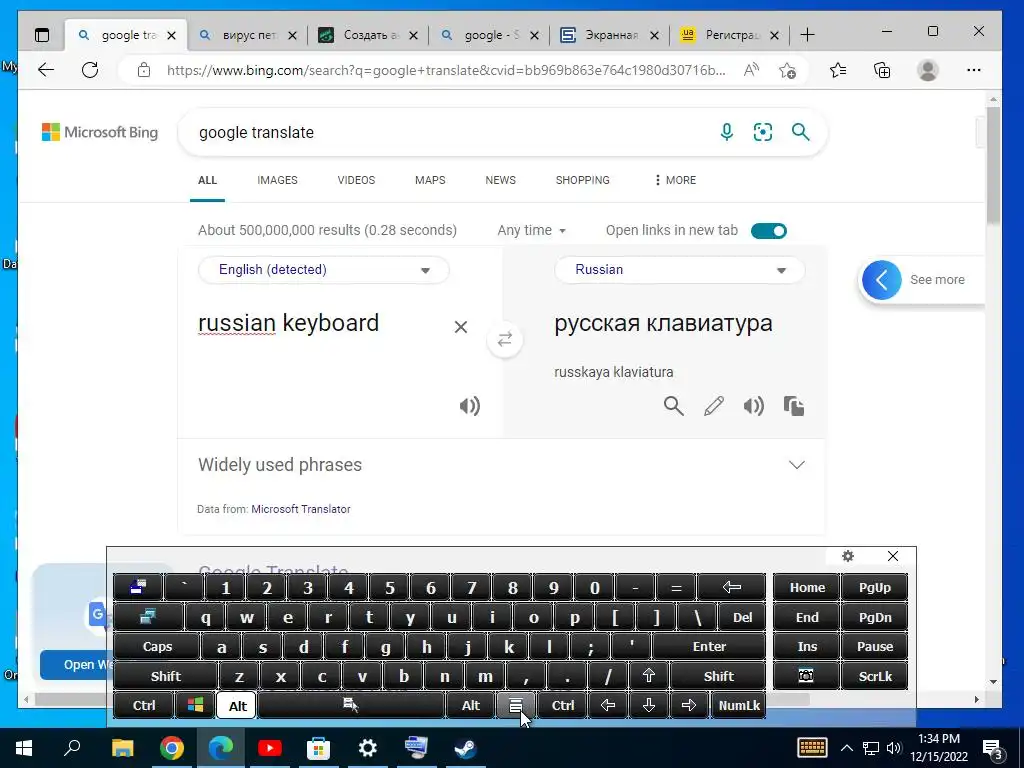Open English (detected) language dropdown
Screen dimensions: 1024x768
(x=324, y=270)
